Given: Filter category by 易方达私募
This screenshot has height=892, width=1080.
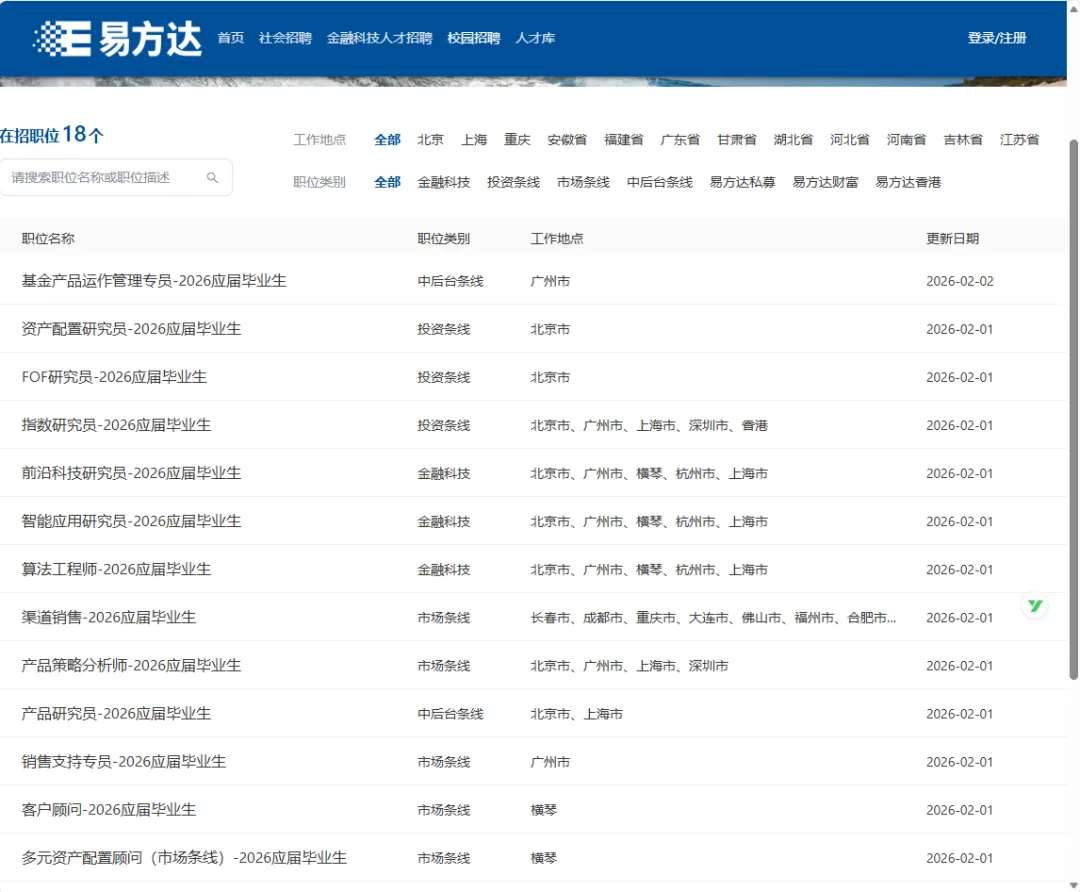Looking at the screenshot, I should coord(742,183).
